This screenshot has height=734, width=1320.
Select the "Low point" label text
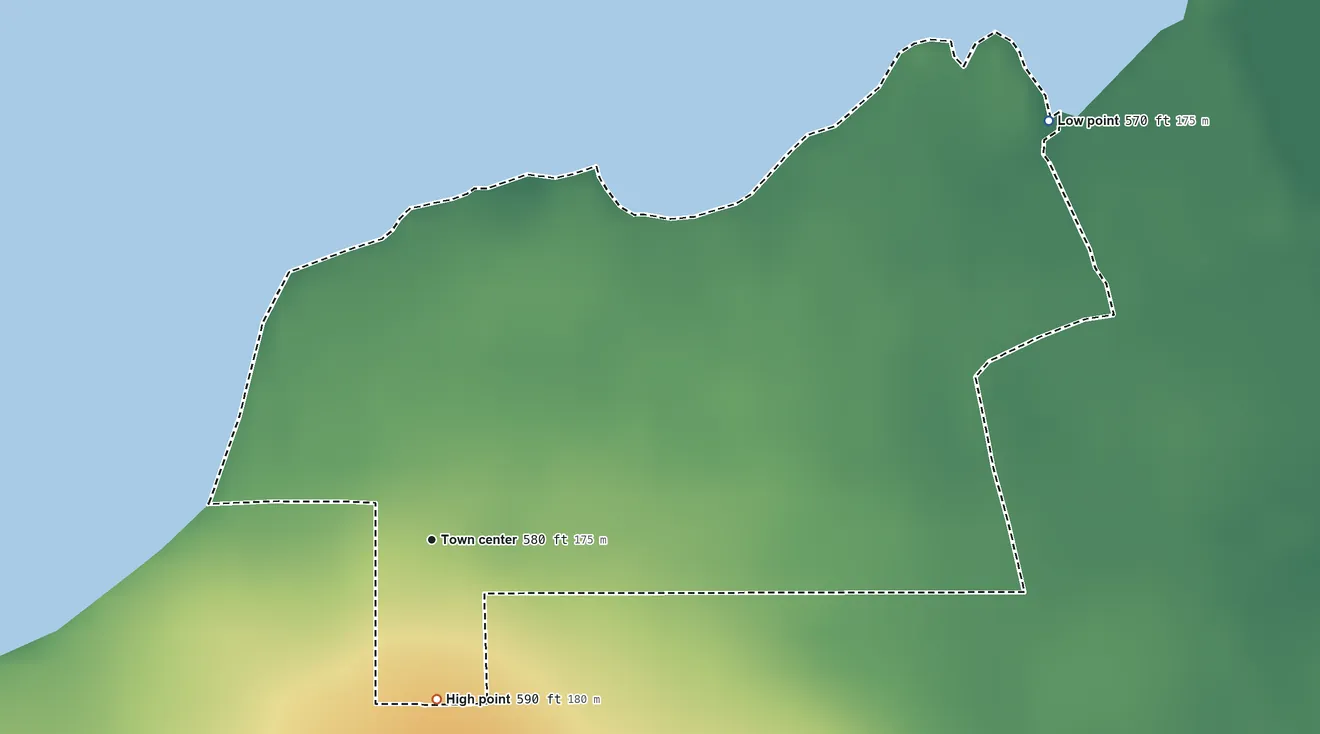click(1089, 121)
